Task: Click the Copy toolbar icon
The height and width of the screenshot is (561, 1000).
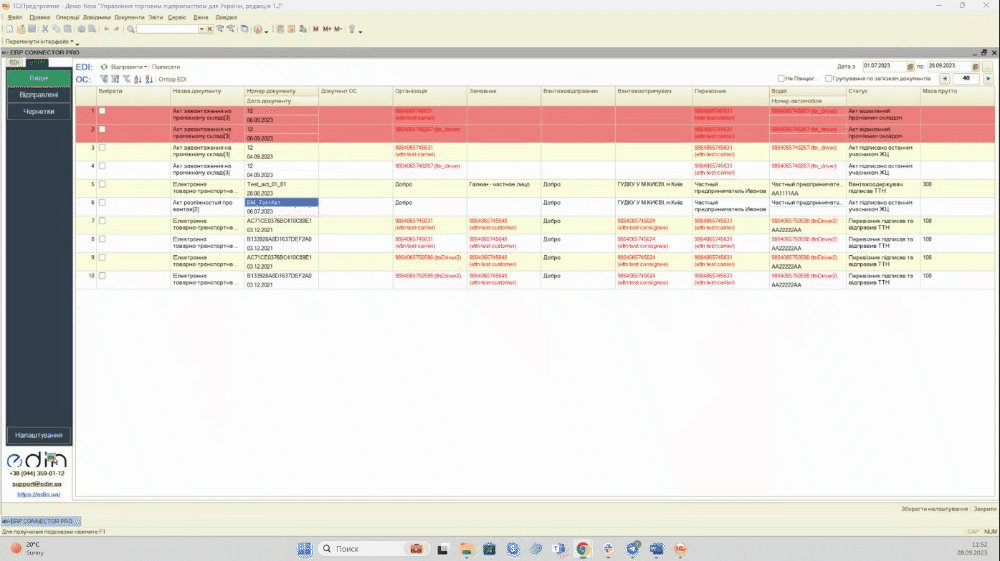Action: coord(57,29)
